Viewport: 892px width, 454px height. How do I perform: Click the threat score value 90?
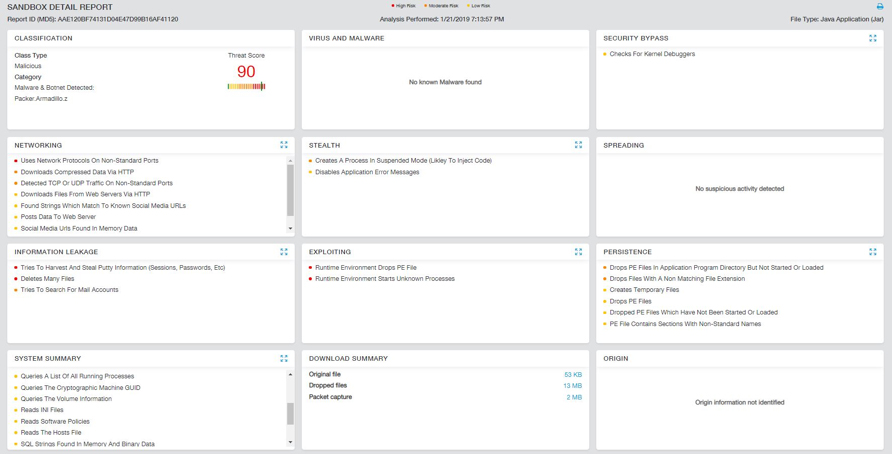[x=246, y=72]
